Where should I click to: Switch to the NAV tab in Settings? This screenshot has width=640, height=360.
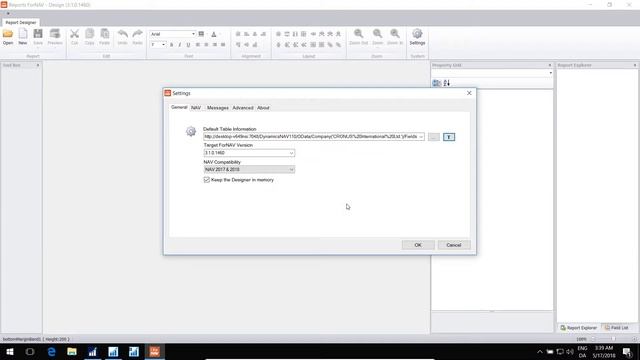(196, 108)
